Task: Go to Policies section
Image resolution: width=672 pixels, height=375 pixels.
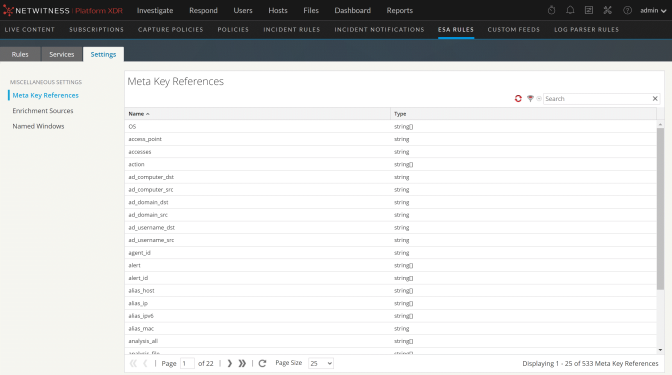Action: 233,30
